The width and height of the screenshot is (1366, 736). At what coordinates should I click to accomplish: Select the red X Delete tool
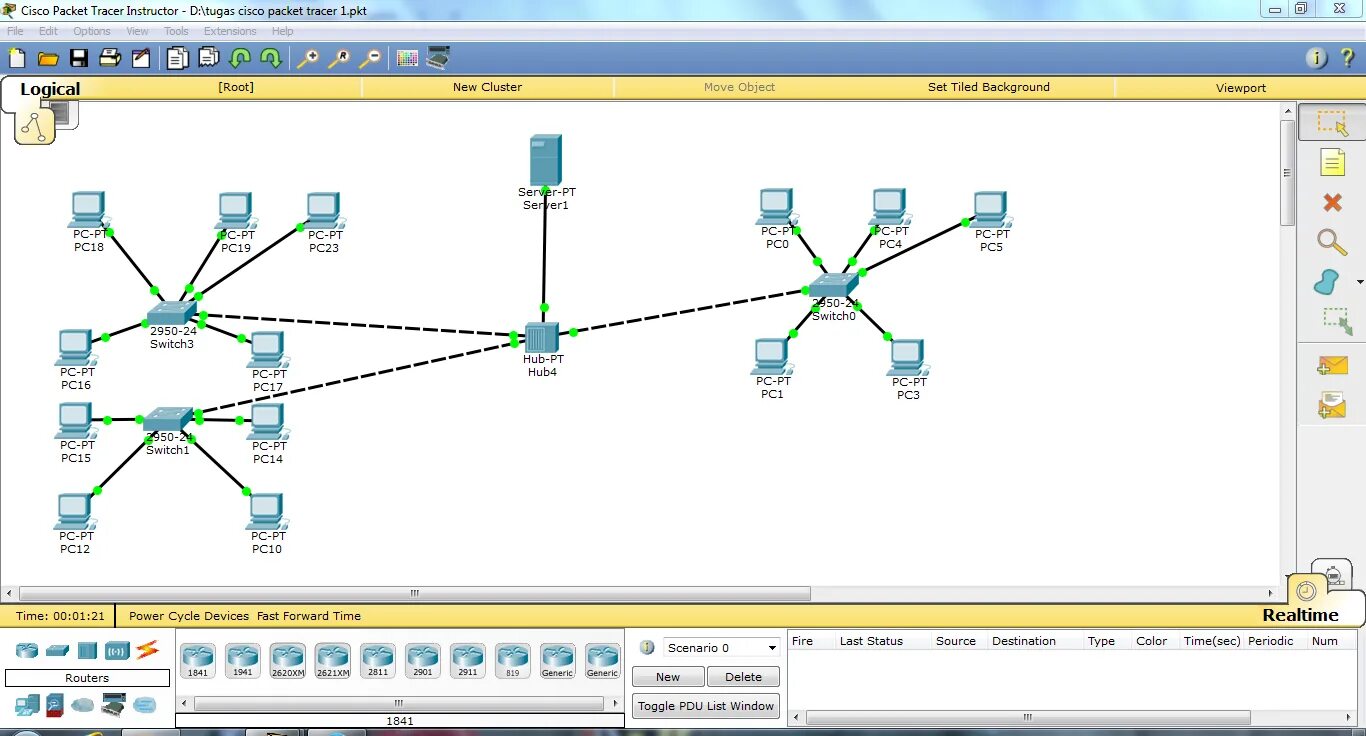click(1332, 203)
